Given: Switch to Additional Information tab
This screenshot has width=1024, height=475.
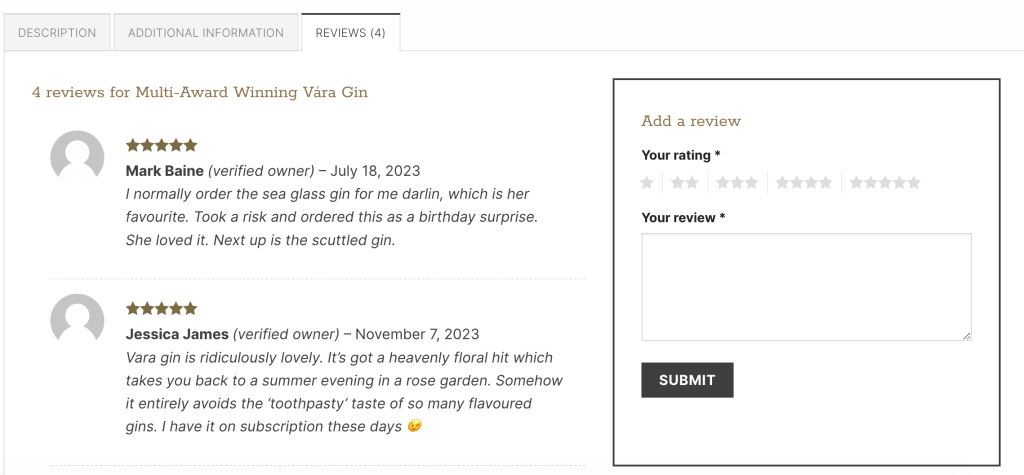Looking at the screenshot, I should (x=206, y=32).
